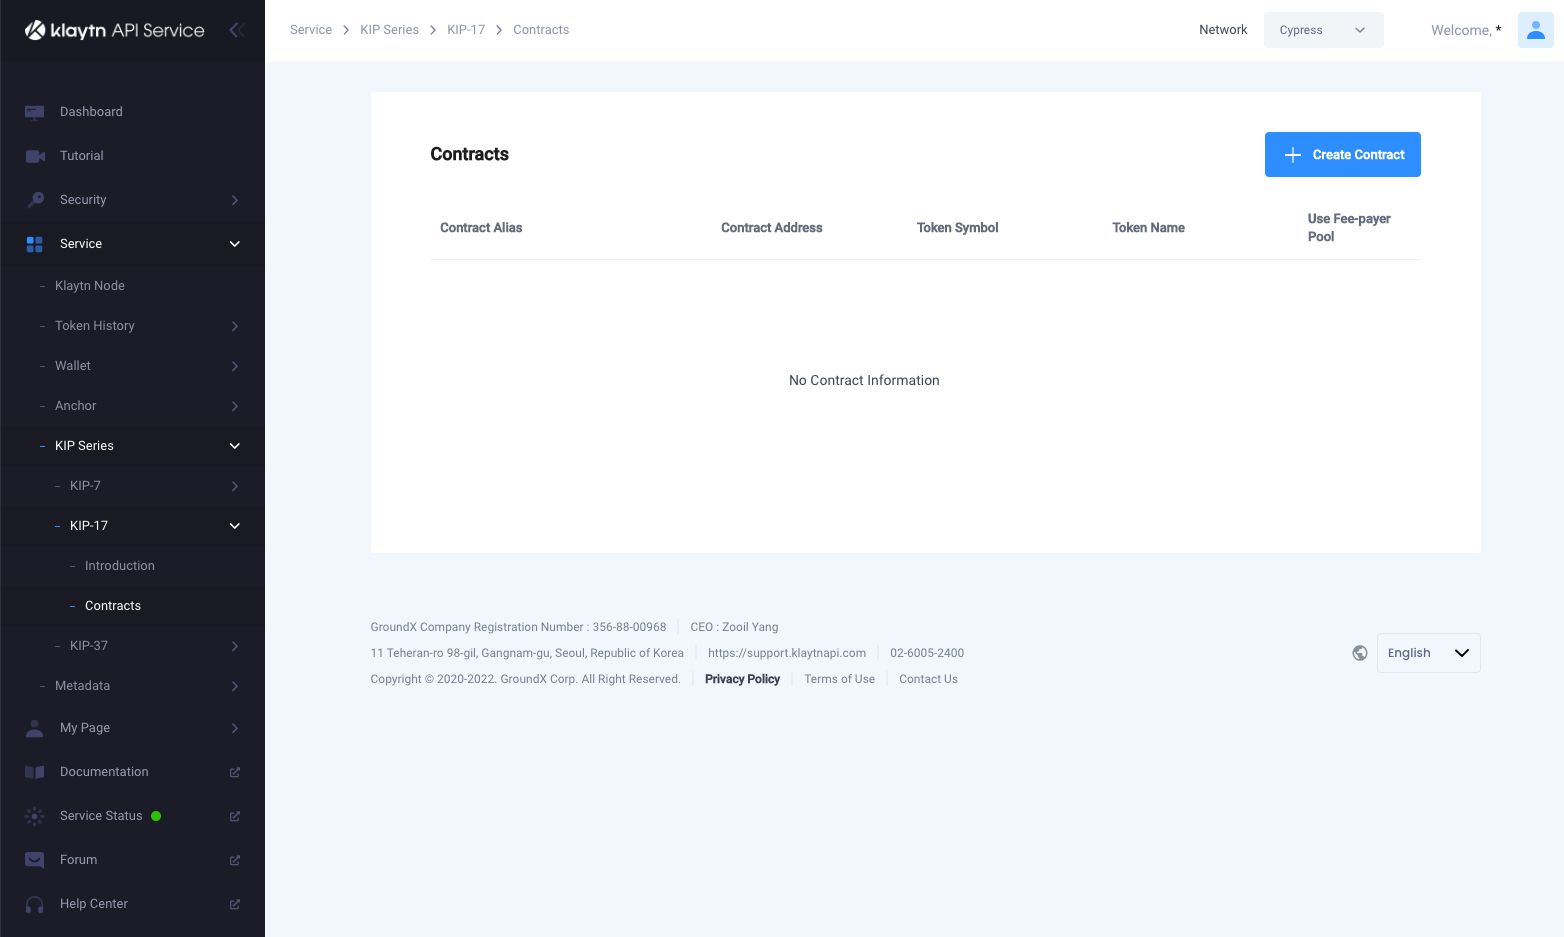
Task: Collapse the Service menu chevron
Action: coord(235,244)
